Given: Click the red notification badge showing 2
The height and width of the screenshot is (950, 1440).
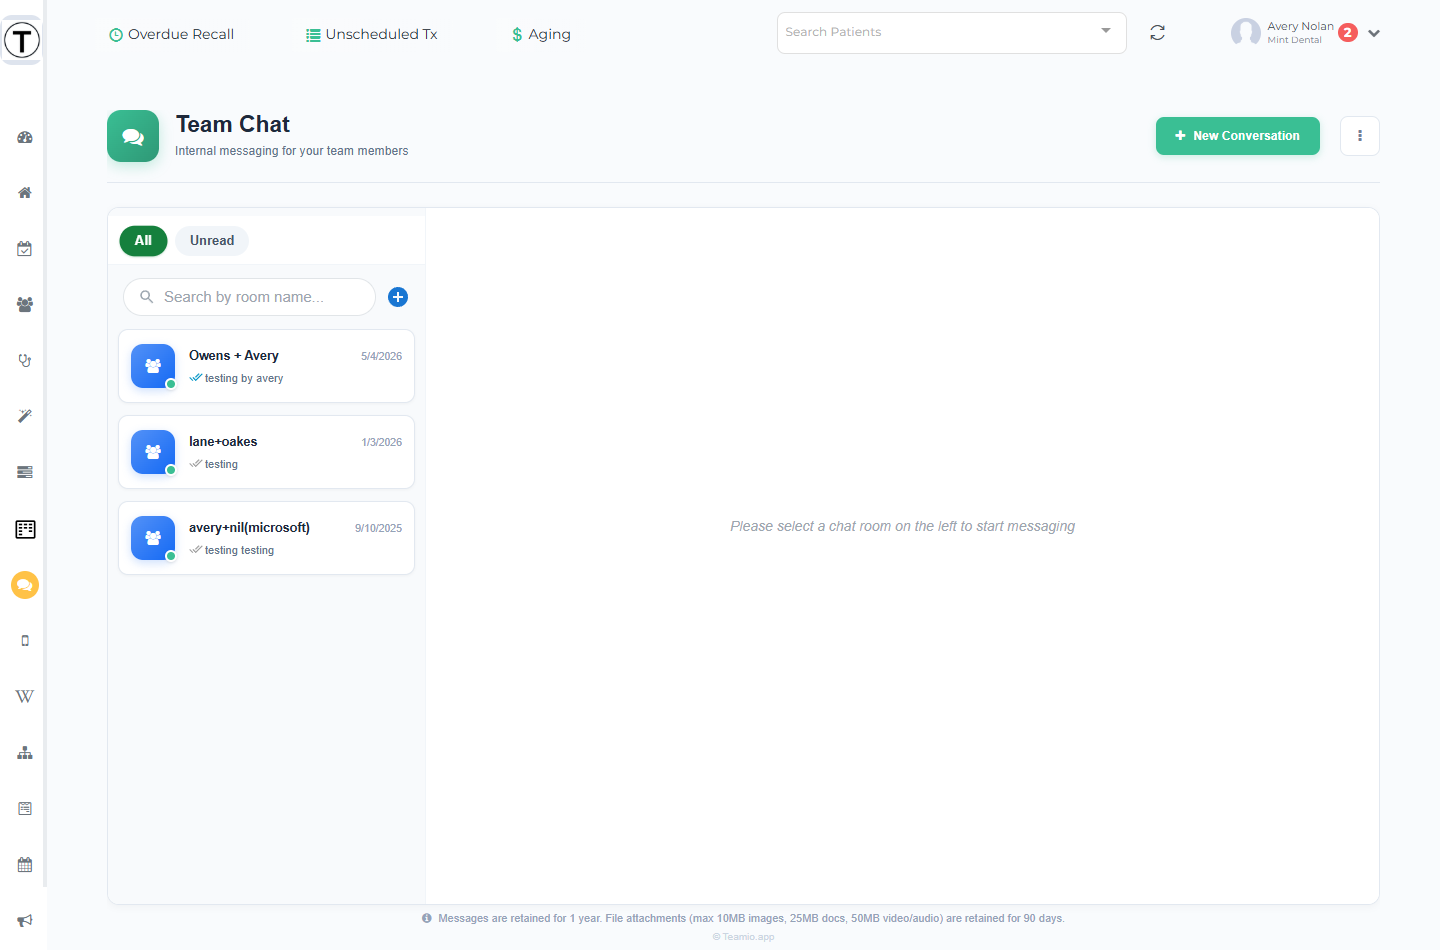Looking at the screenshot, I should tap(1348, 32).
